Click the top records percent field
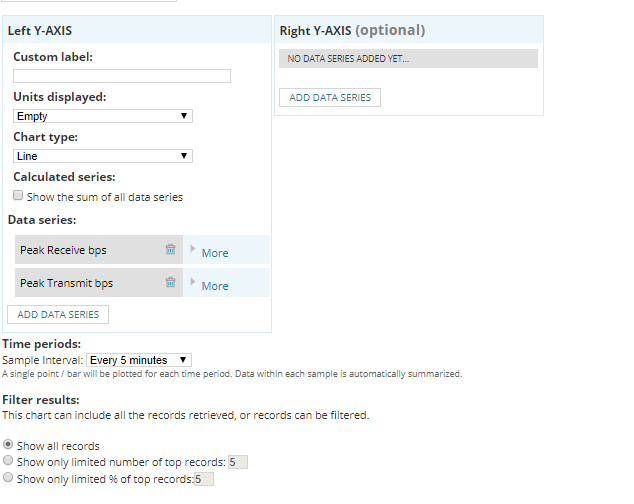Viewport: 634px width, 504px height. (x=203, y=479)
